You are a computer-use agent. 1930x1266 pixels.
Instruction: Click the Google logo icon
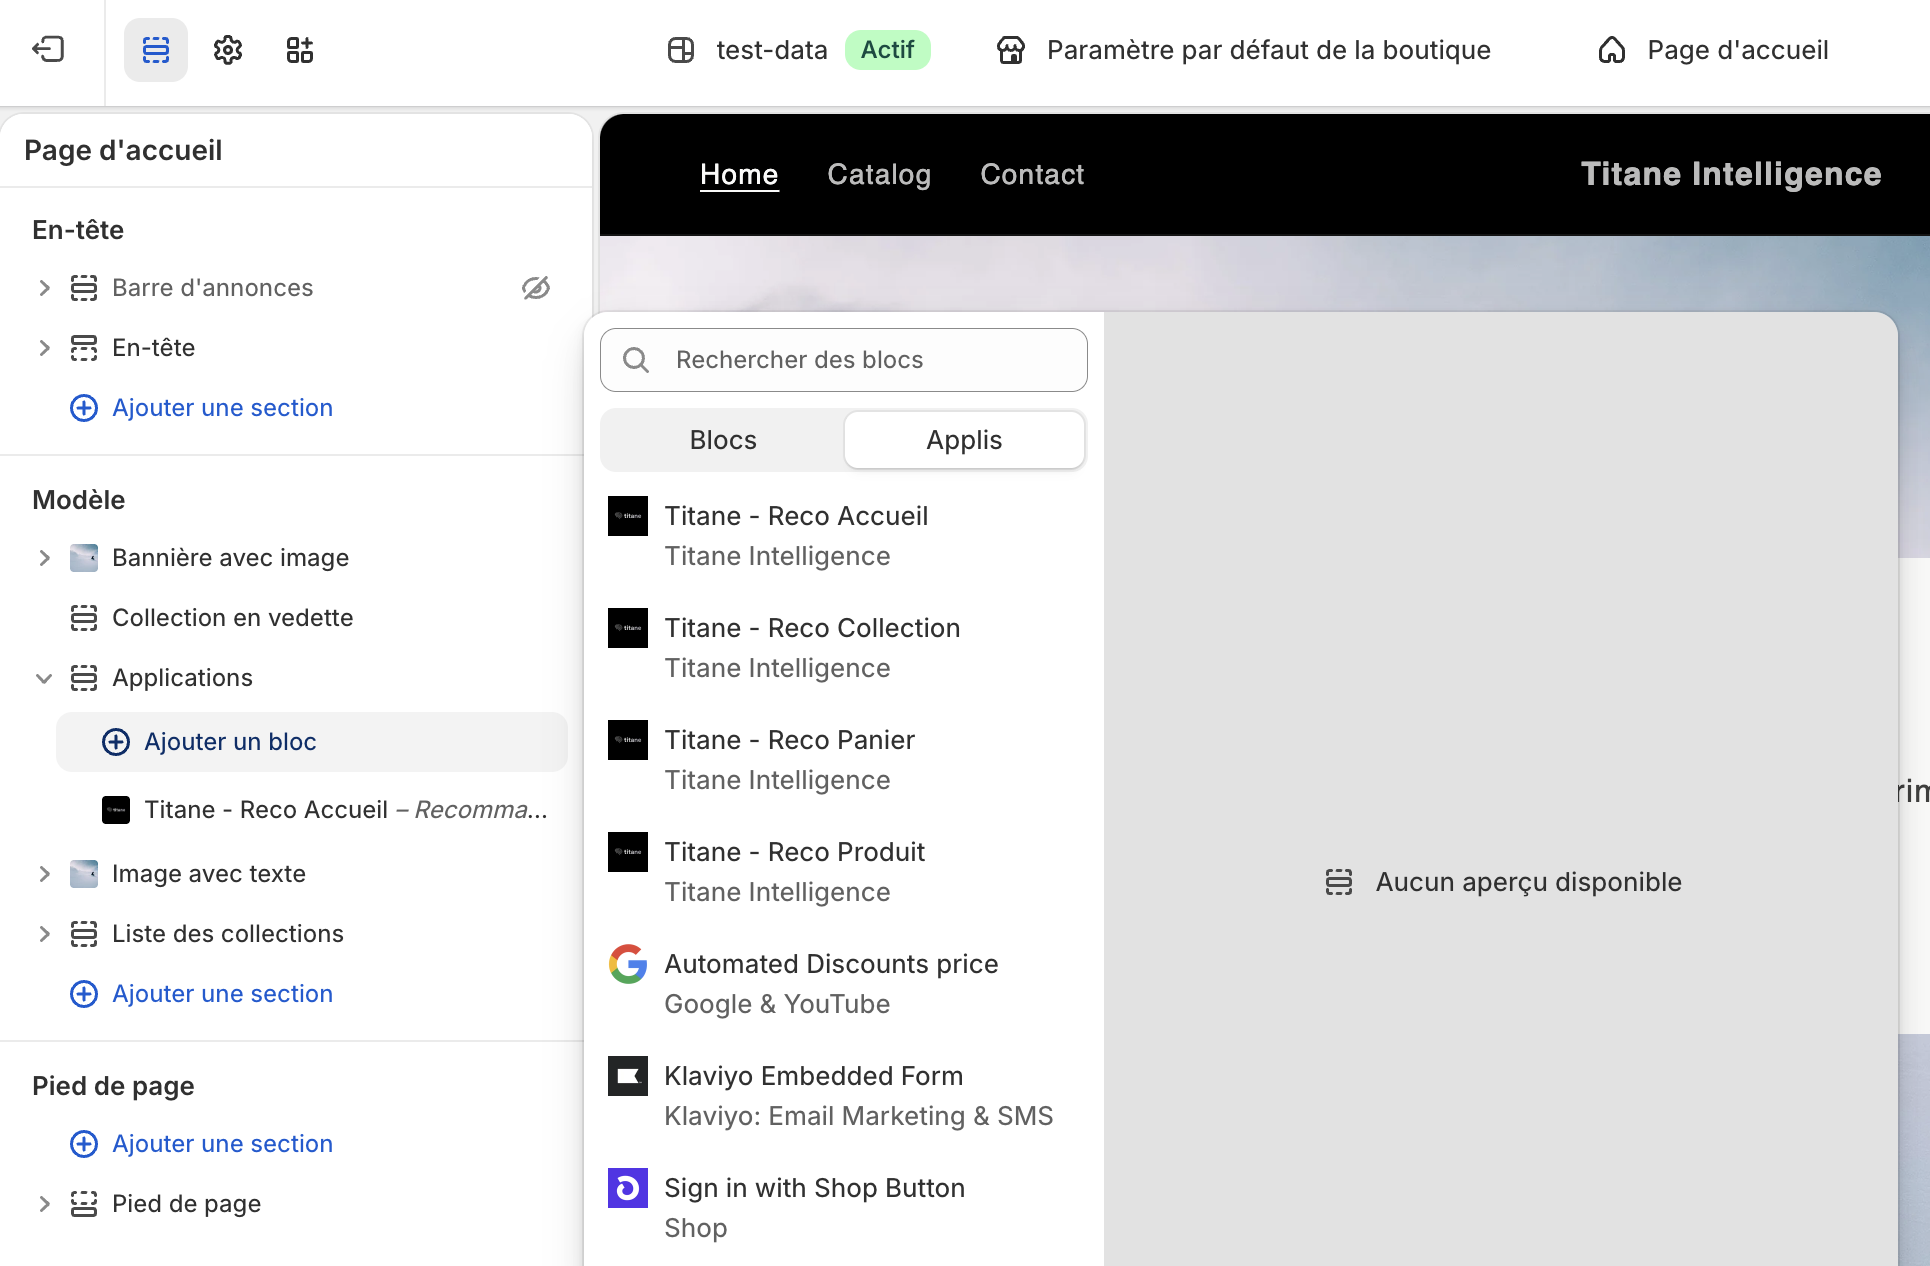(x=628, y=964)
